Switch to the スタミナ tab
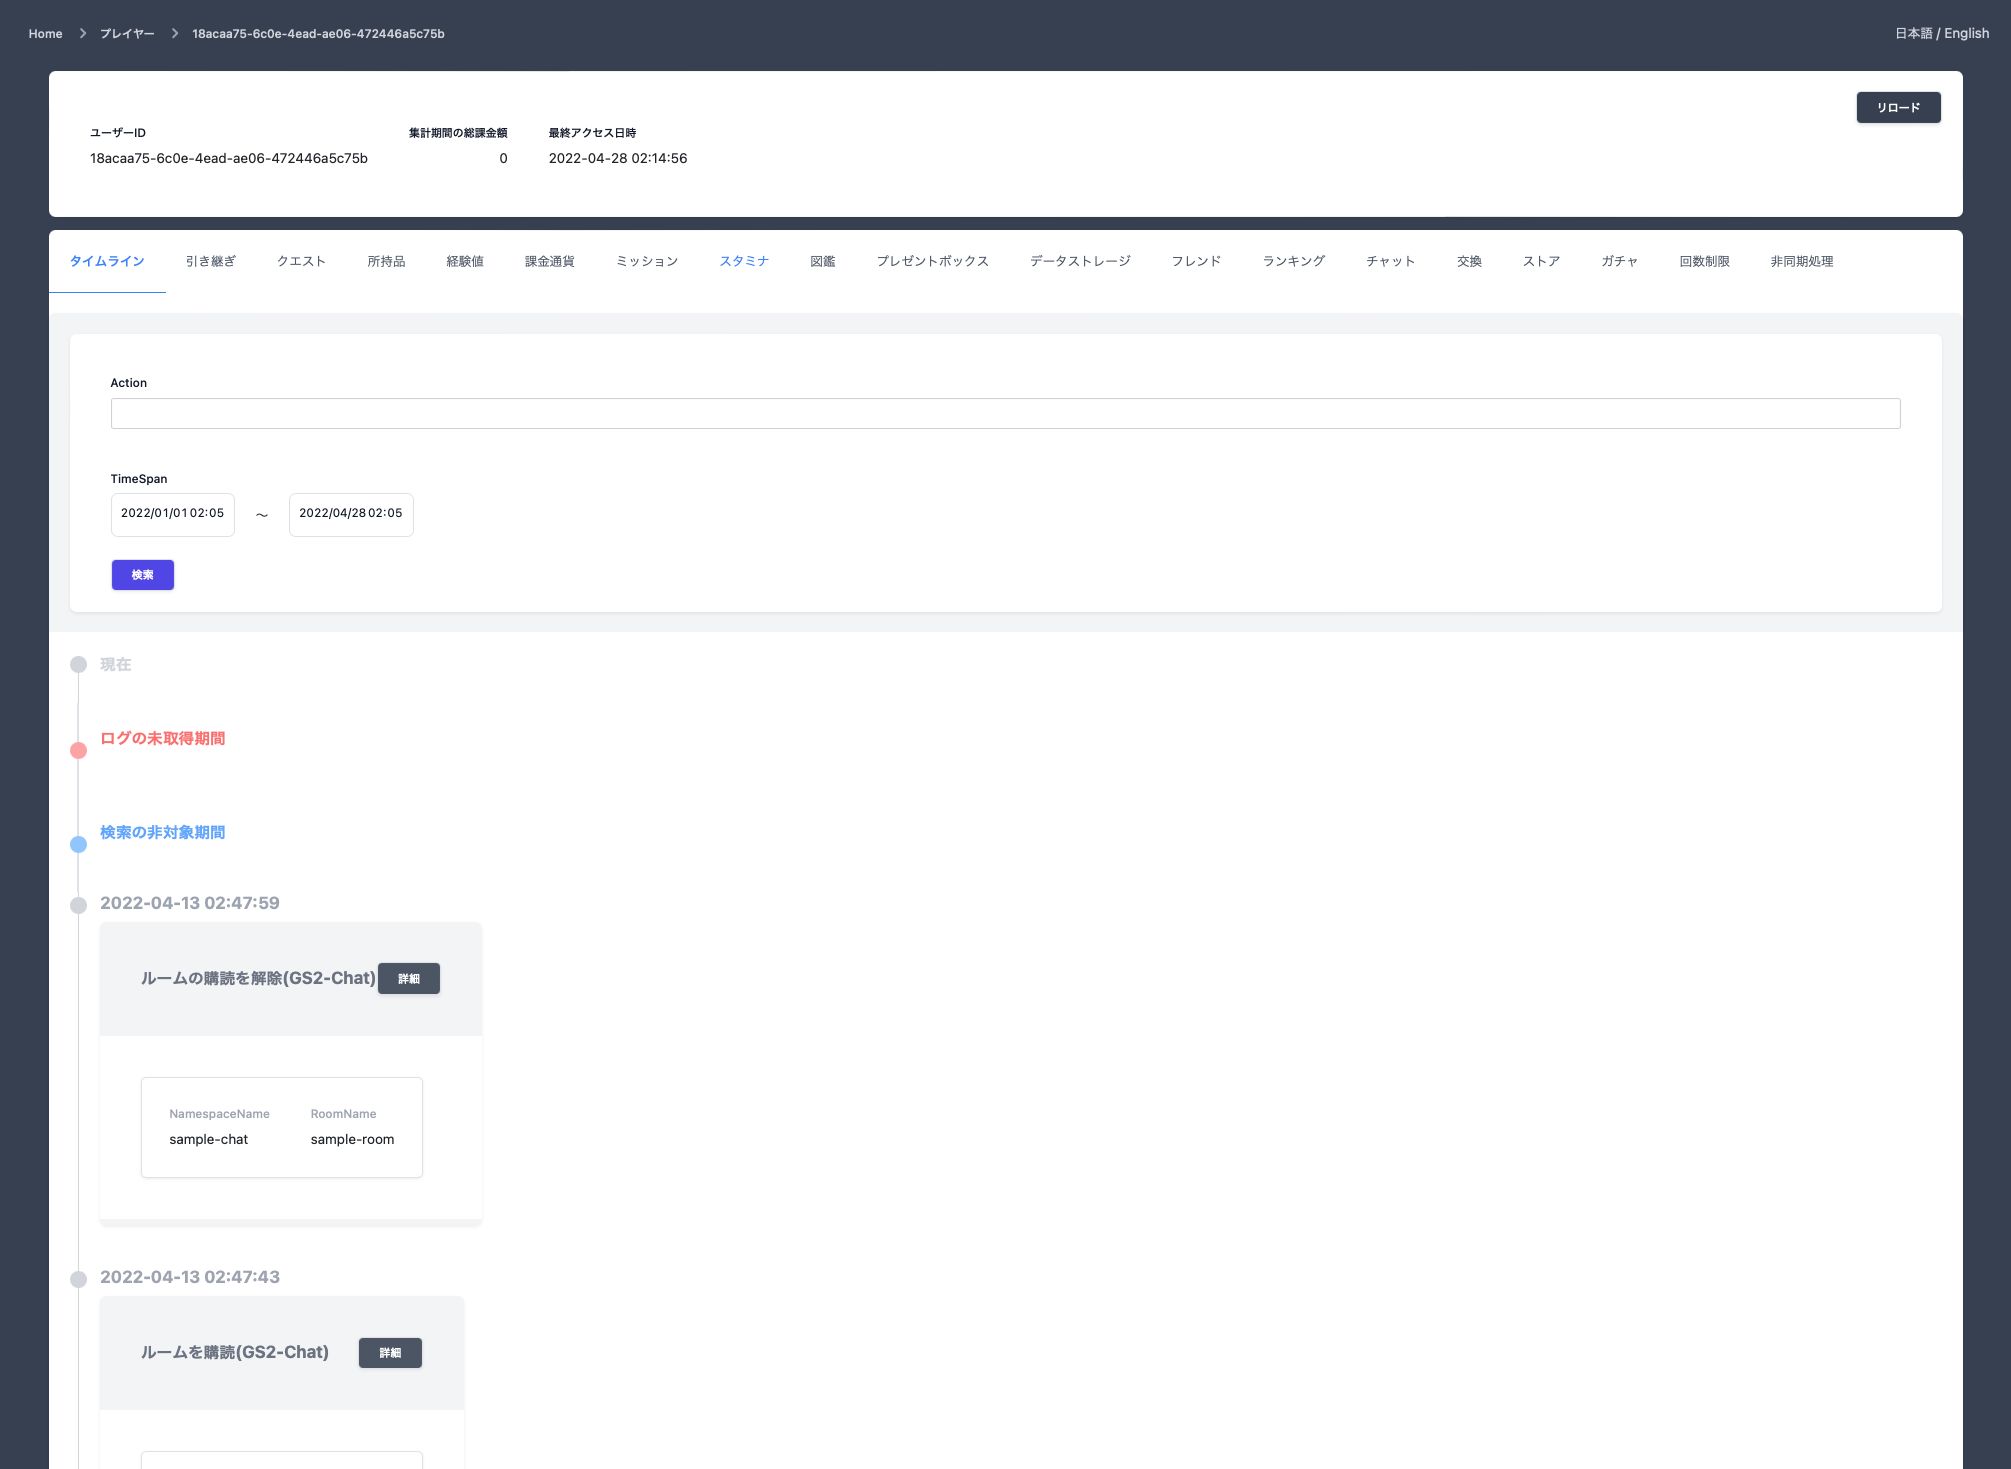 click(744, 262)
